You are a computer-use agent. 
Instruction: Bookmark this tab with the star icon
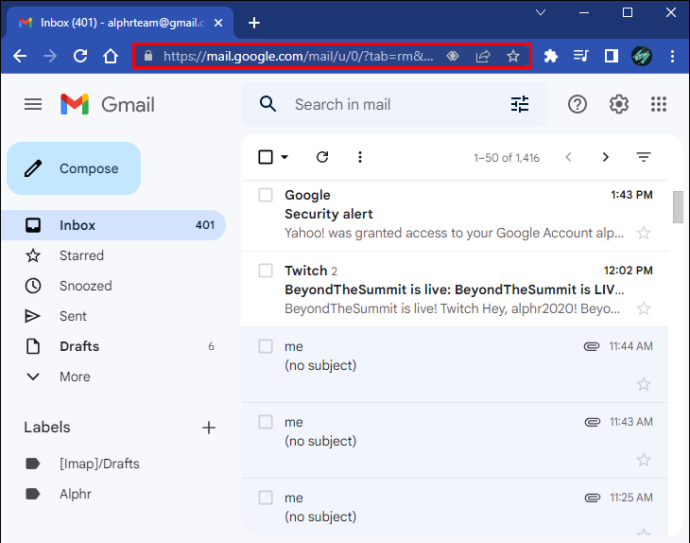click(513, 56)
